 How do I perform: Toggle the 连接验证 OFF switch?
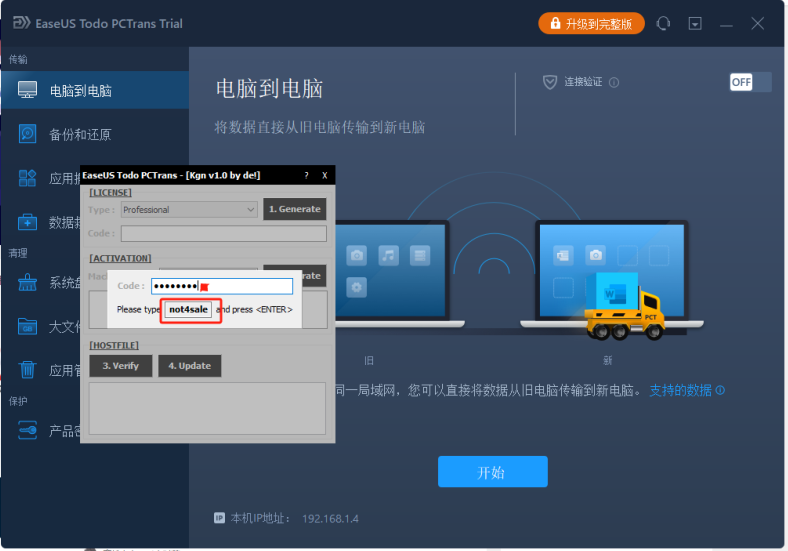750,82
